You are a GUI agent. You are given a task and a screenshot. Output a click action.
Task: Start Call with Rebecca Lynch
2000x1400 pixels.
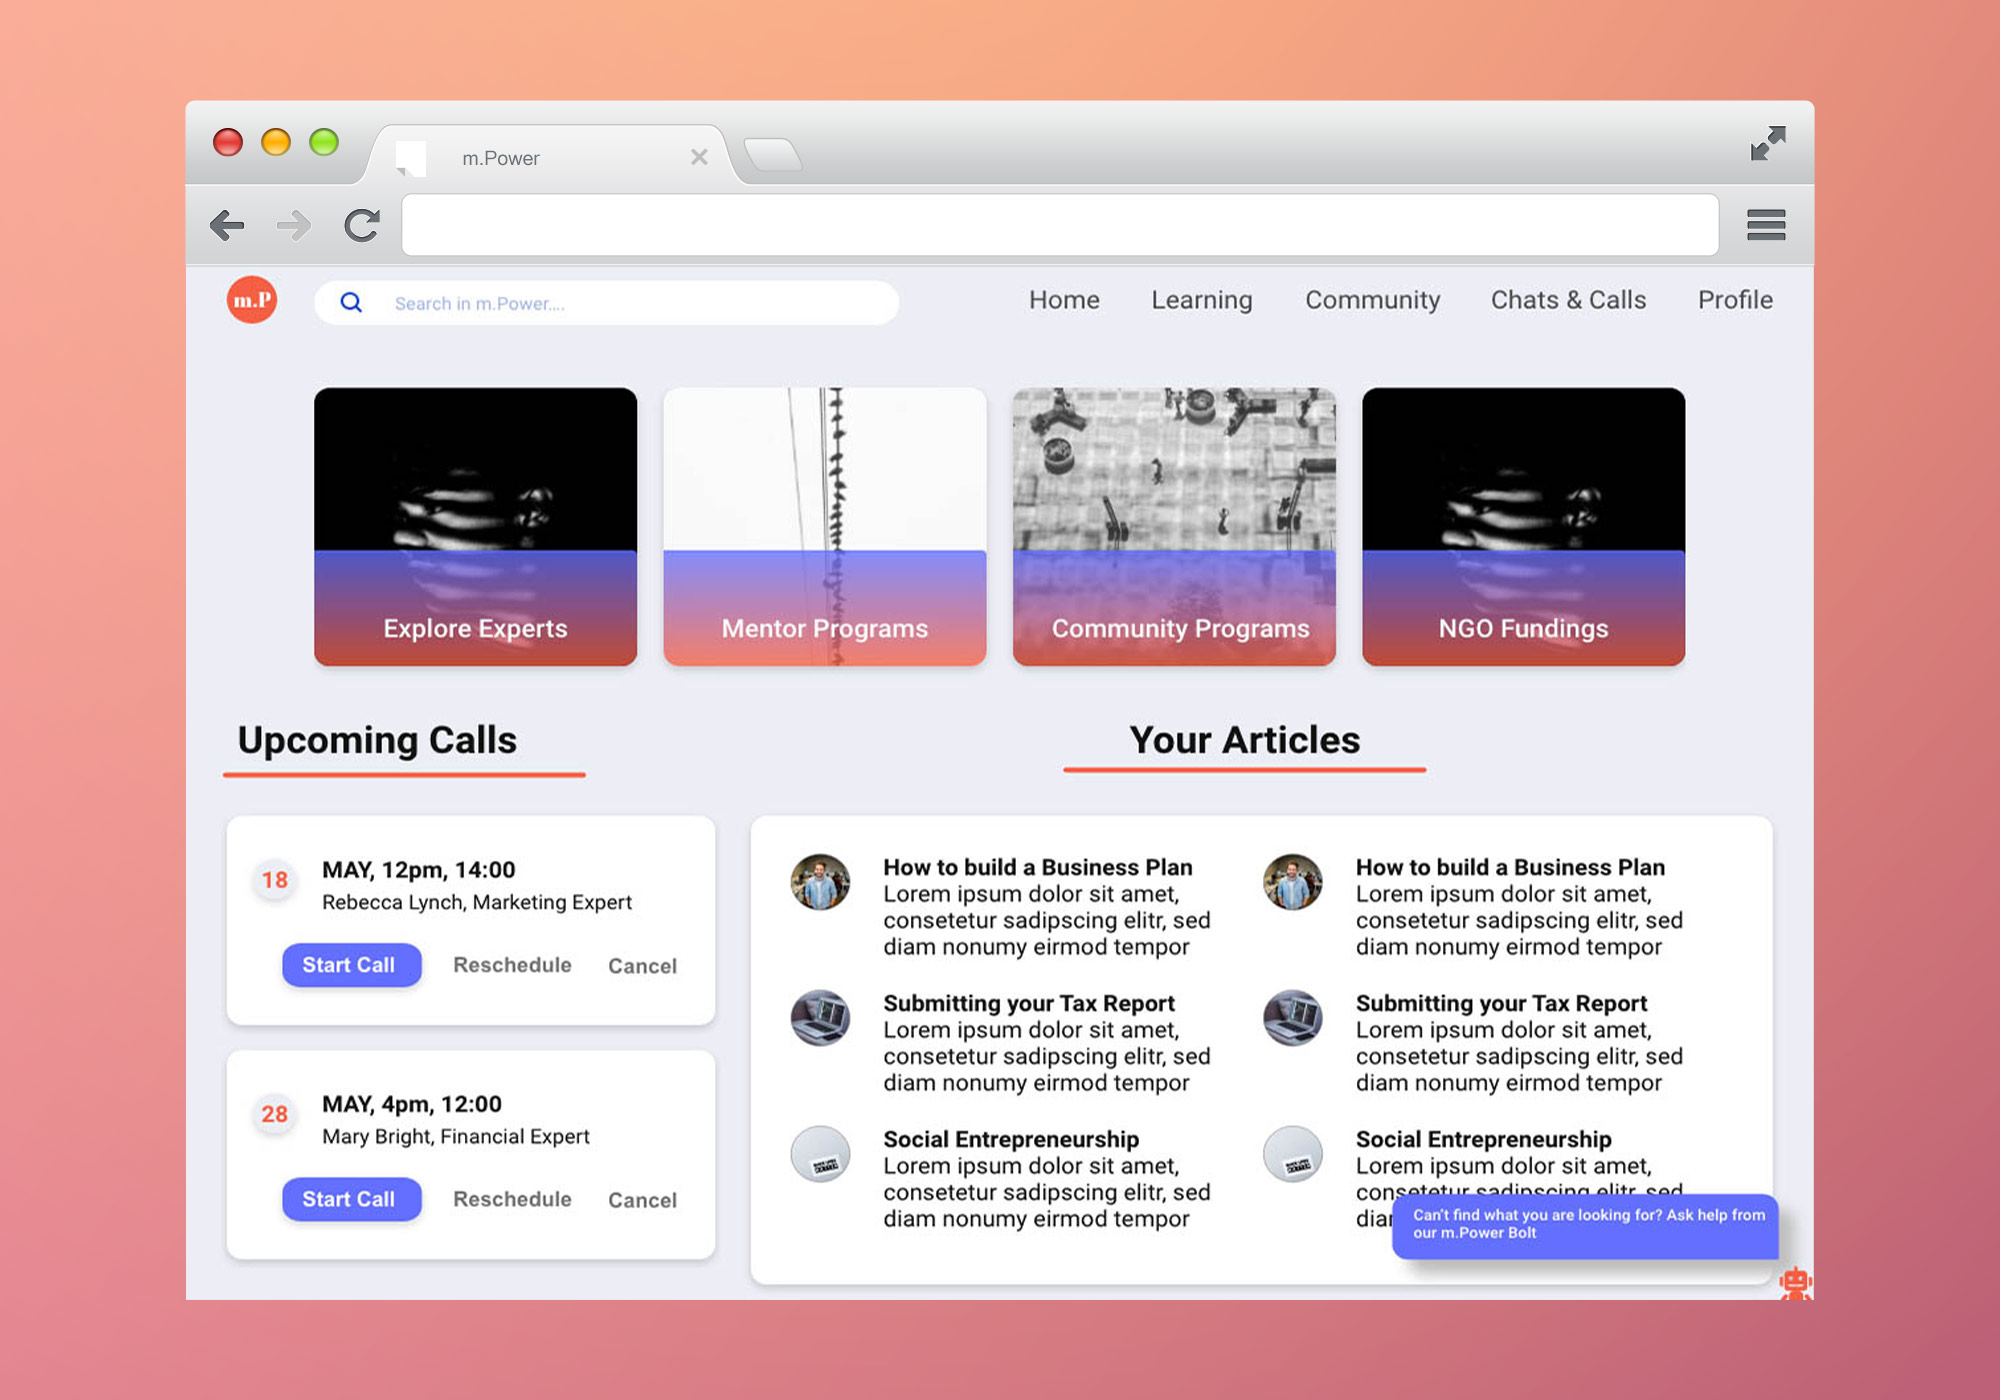pos(351,965)
